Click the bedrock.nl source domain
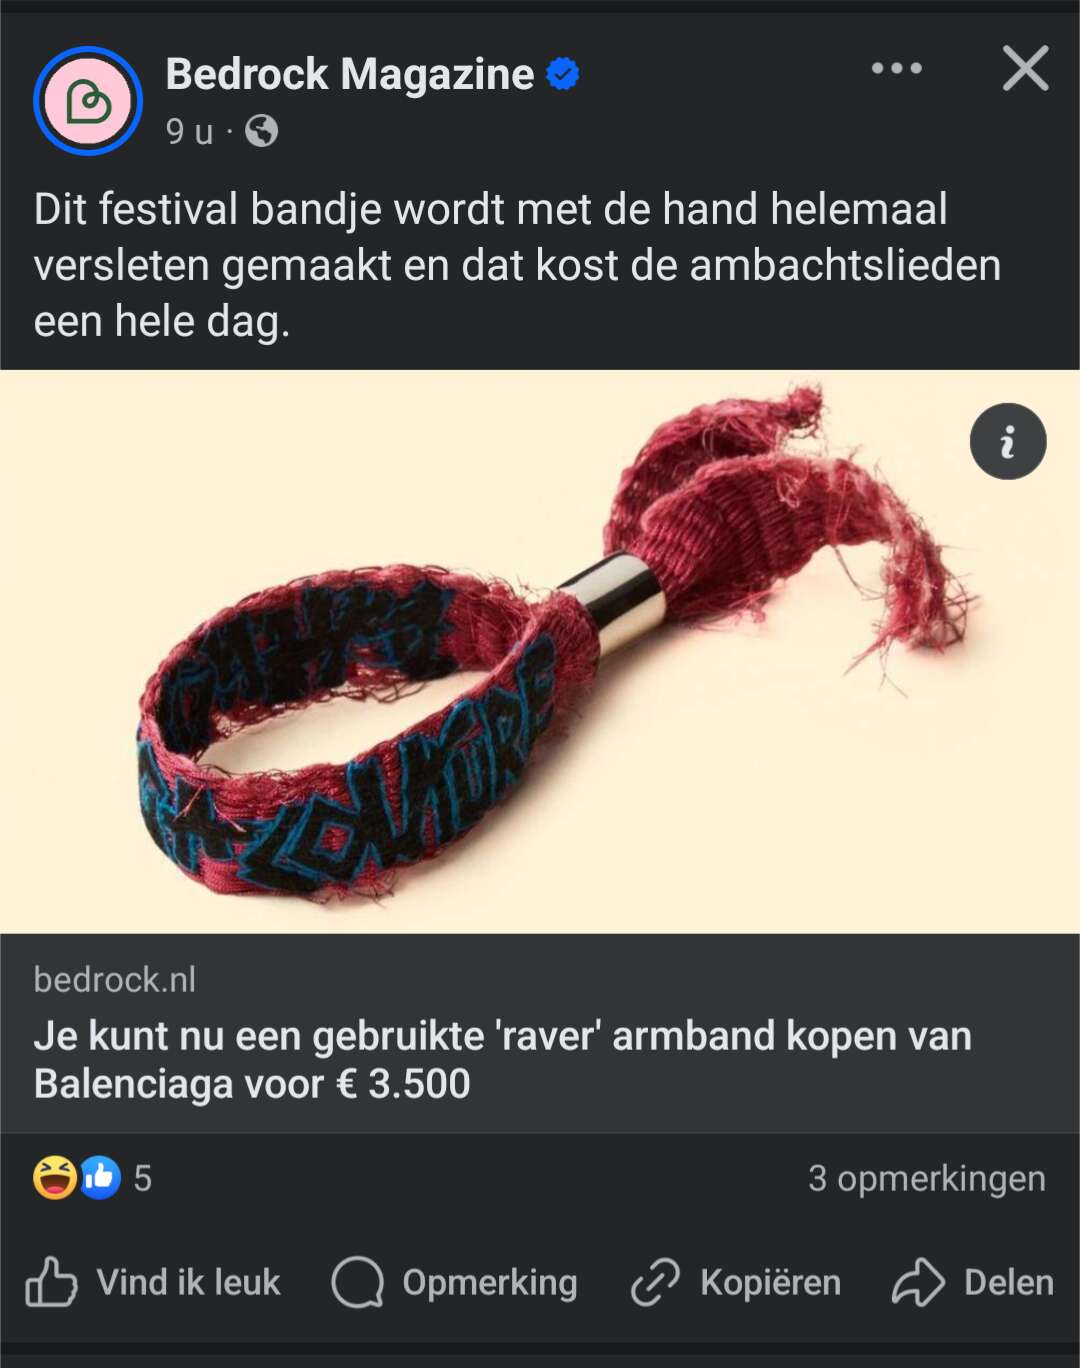 point(115,980)
